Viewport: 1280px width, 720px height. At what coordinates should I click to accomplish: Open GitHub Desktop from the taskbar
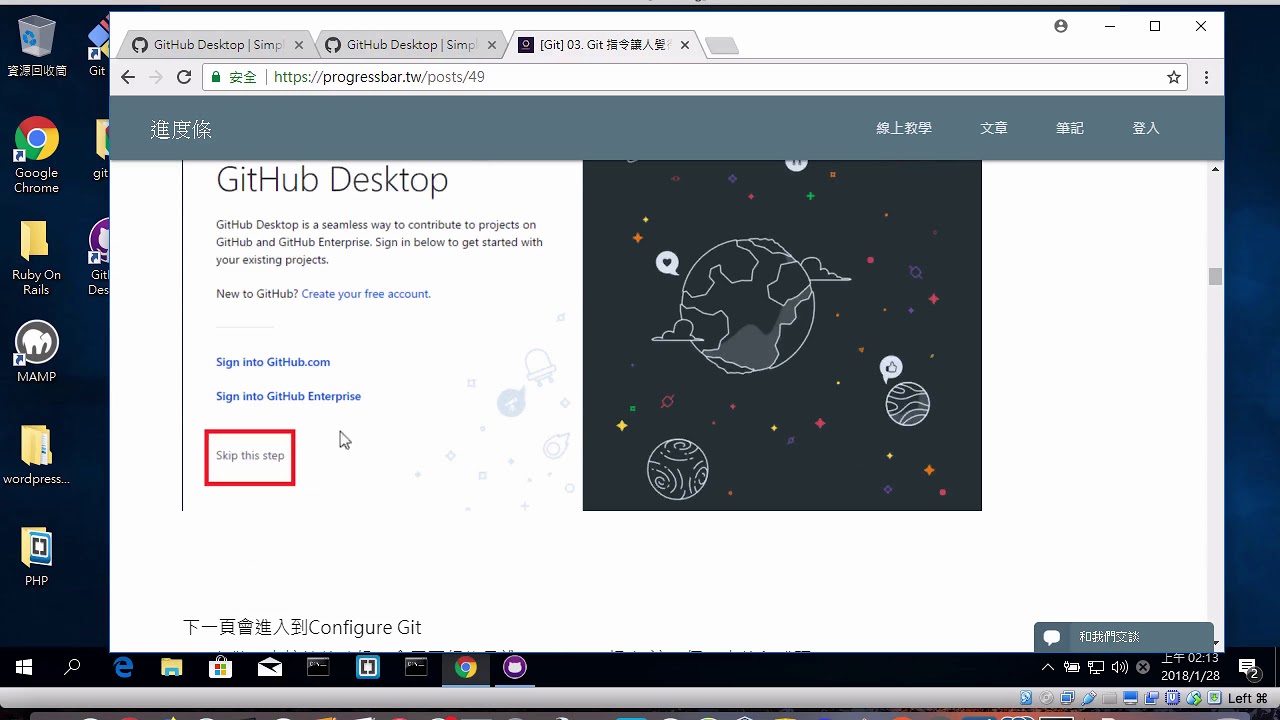click(515, 667)
